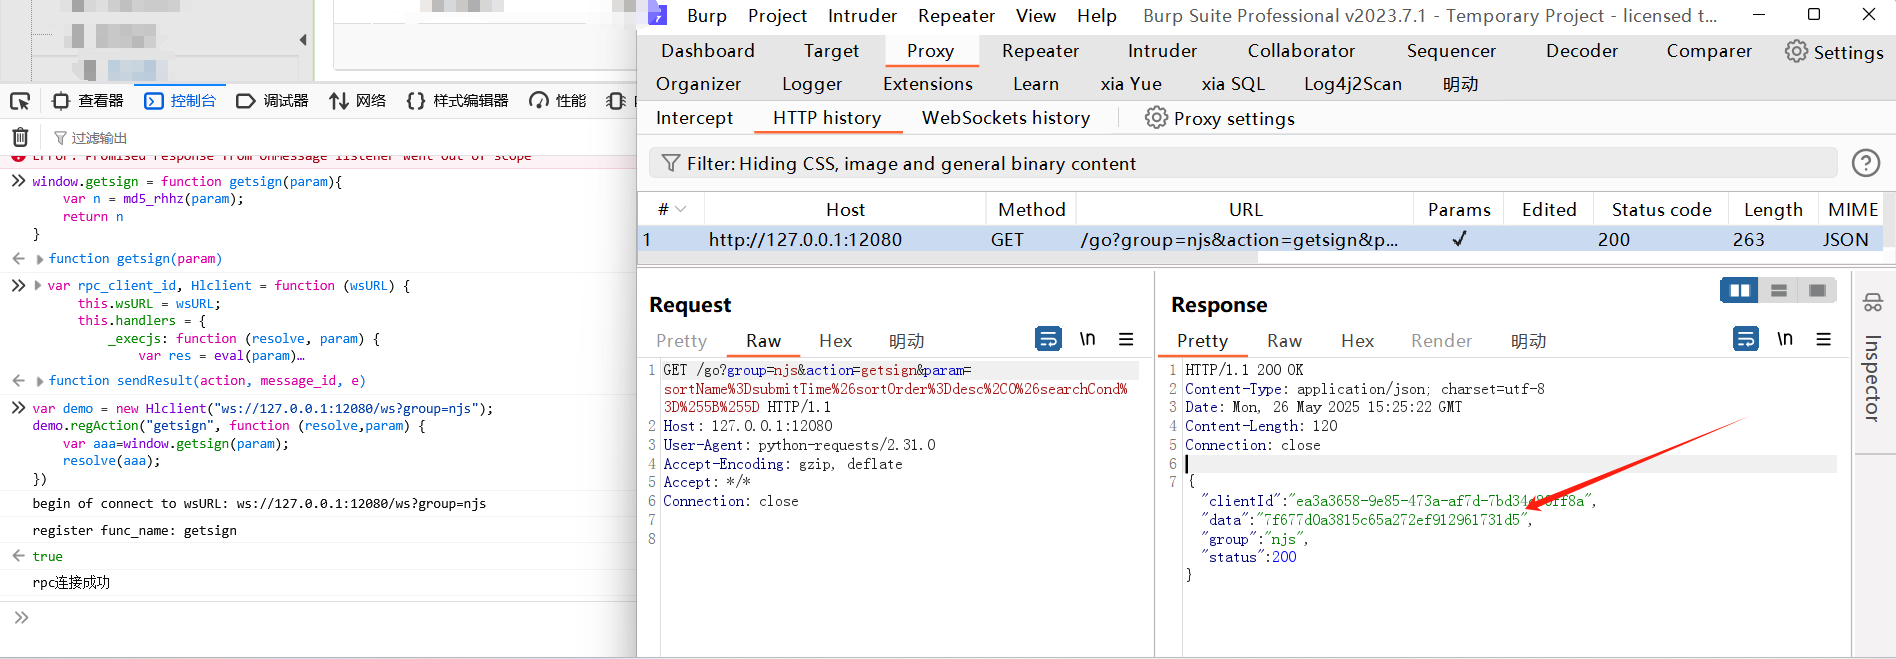The height and width of the screenshot is (659, 1896).
Task: Open the Request pane hamburger options menu
Action: pos(1126,339)
